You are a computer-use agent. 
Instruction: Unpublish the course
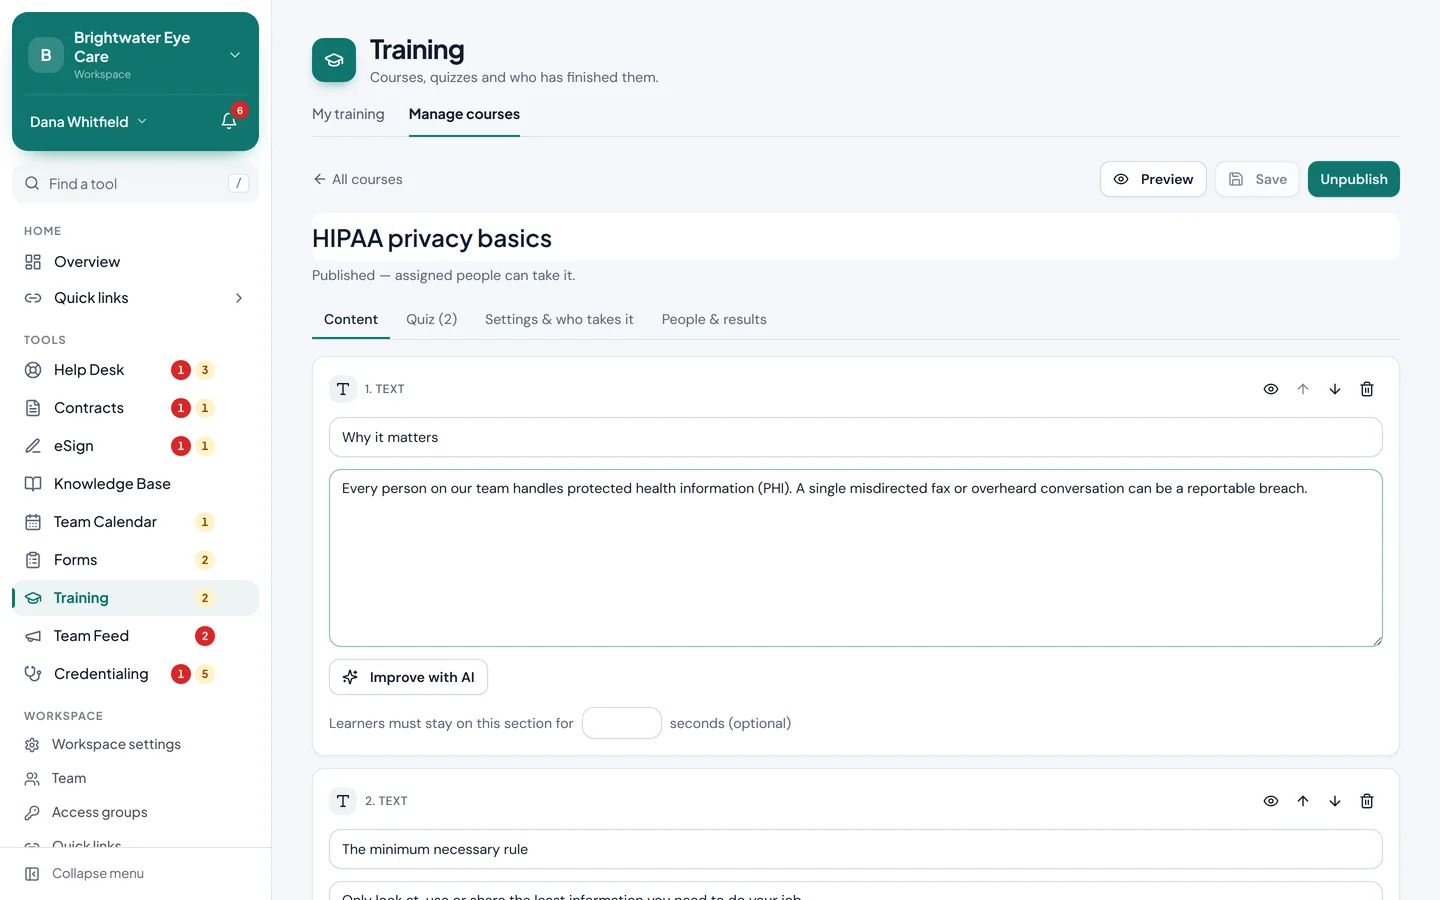1354,179
